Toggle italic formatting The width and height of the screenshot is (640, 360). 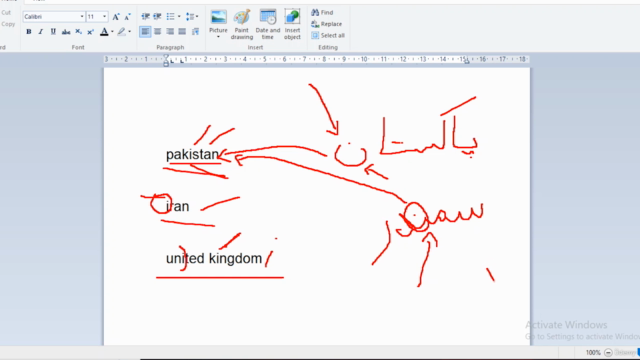pyautogui.click(x=40, y=32)
